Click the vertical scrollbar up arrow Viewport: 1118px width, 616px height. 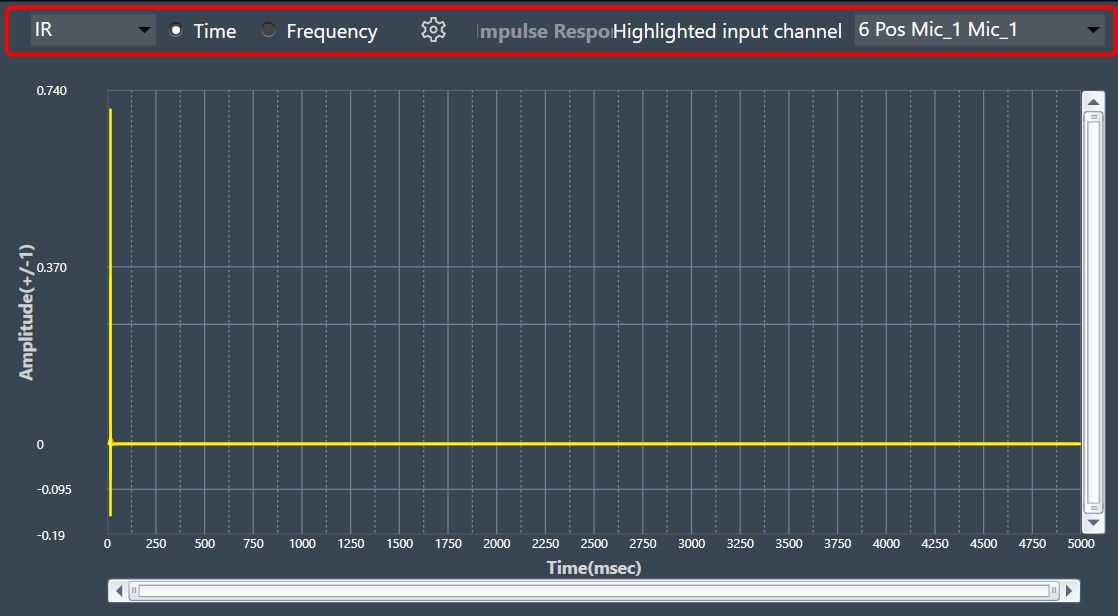coord(1093,102)
